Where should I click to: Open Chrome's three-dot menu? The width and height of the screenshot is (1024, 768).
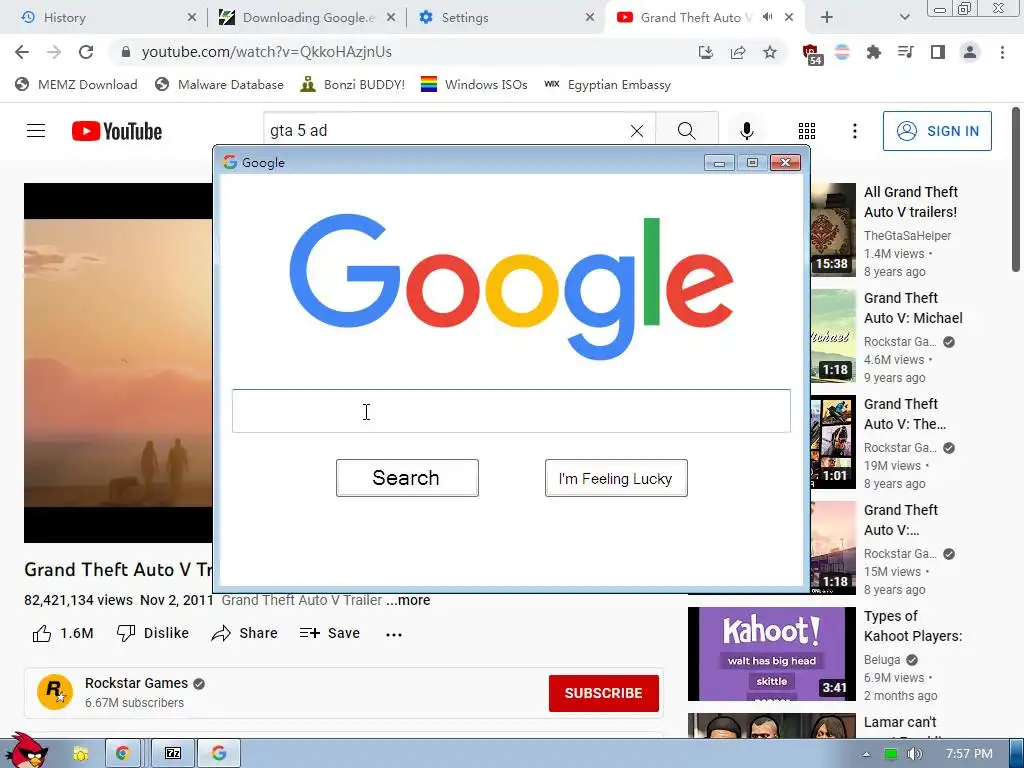[1002, 52]
